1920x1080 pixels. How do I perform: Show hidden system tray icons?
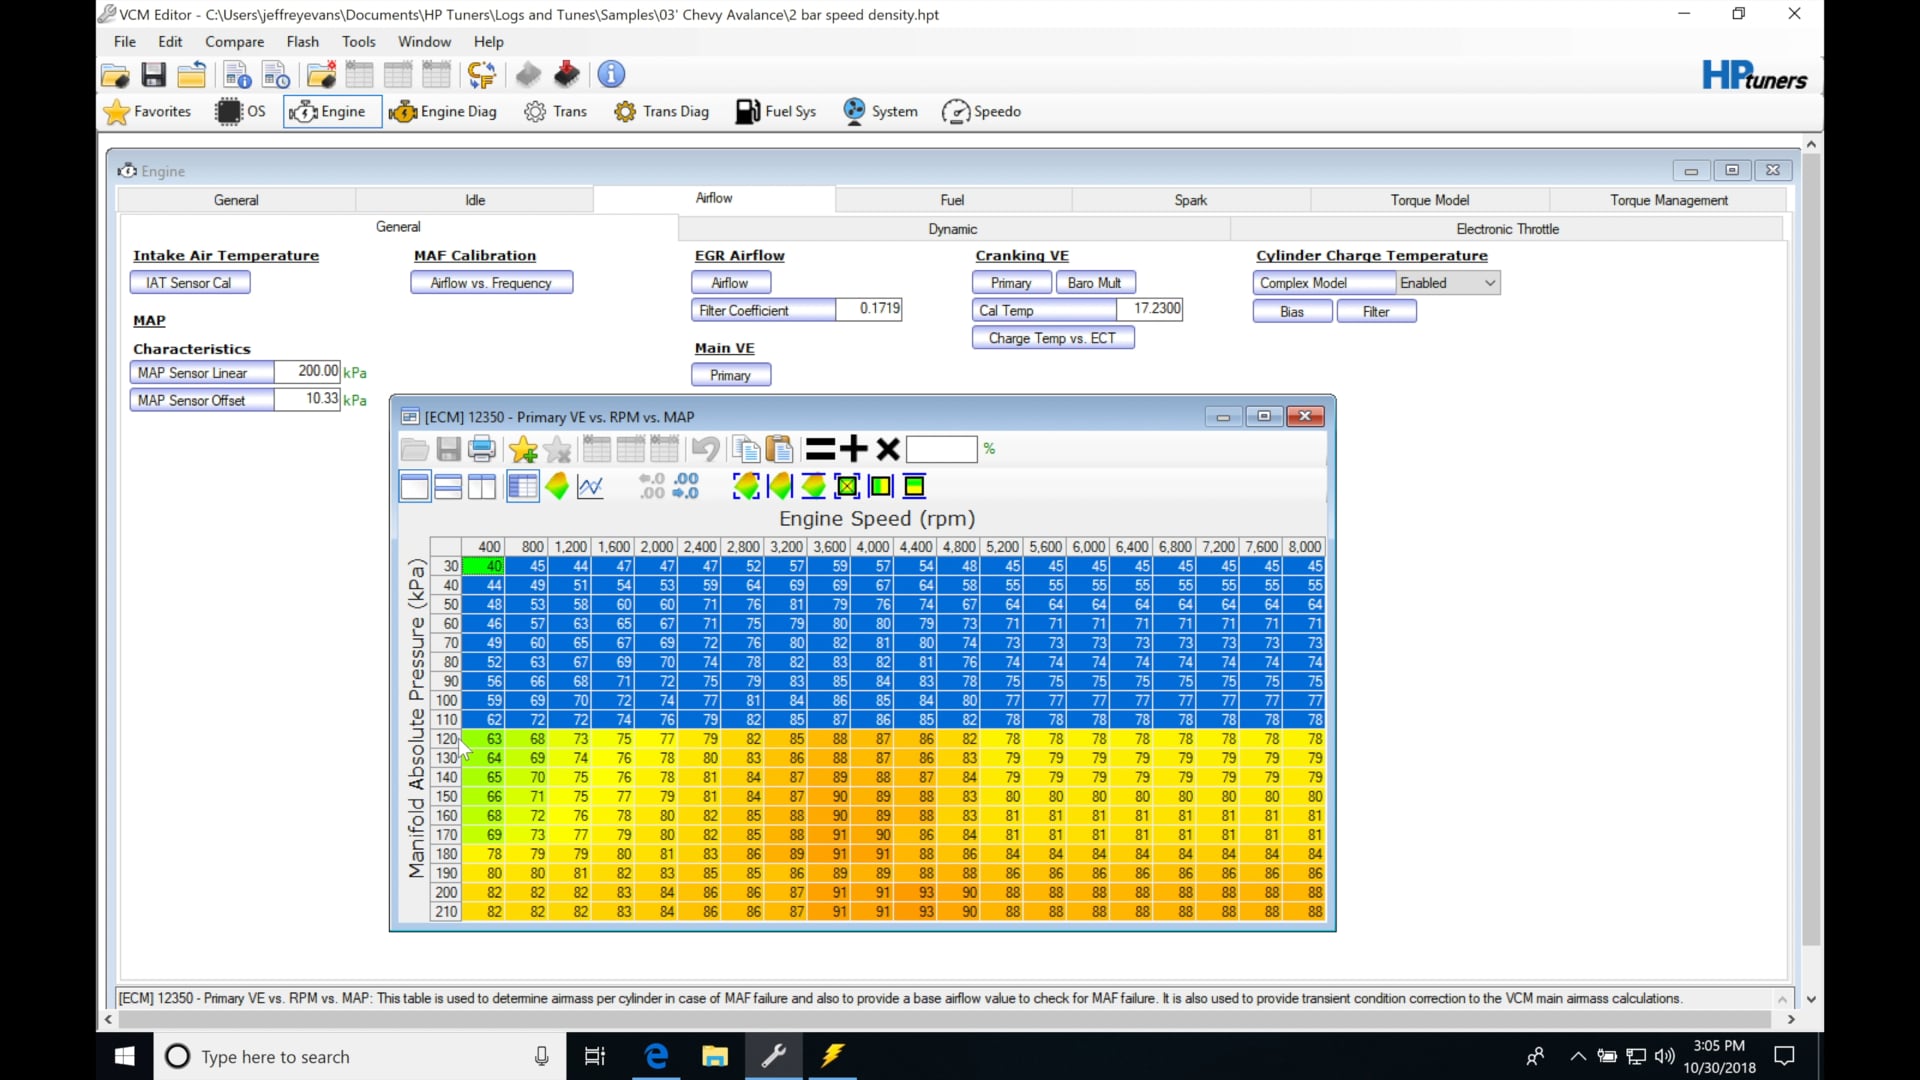tap(1577, 1056)
